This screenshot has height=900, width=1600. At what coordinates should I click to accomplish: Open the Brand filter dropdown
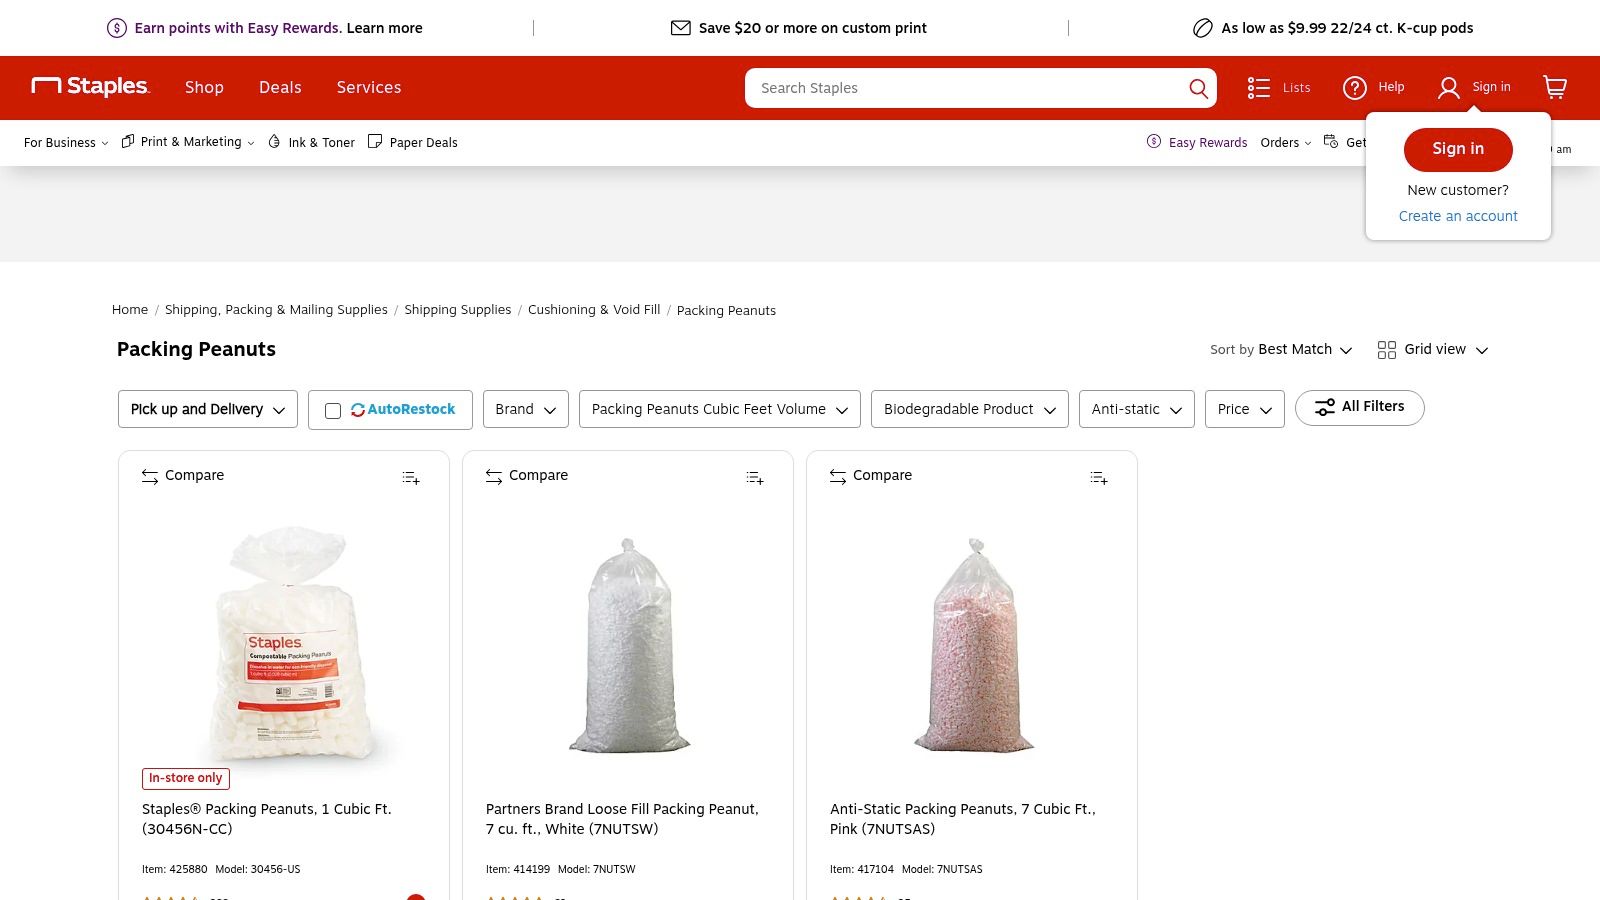coord(526,409)
